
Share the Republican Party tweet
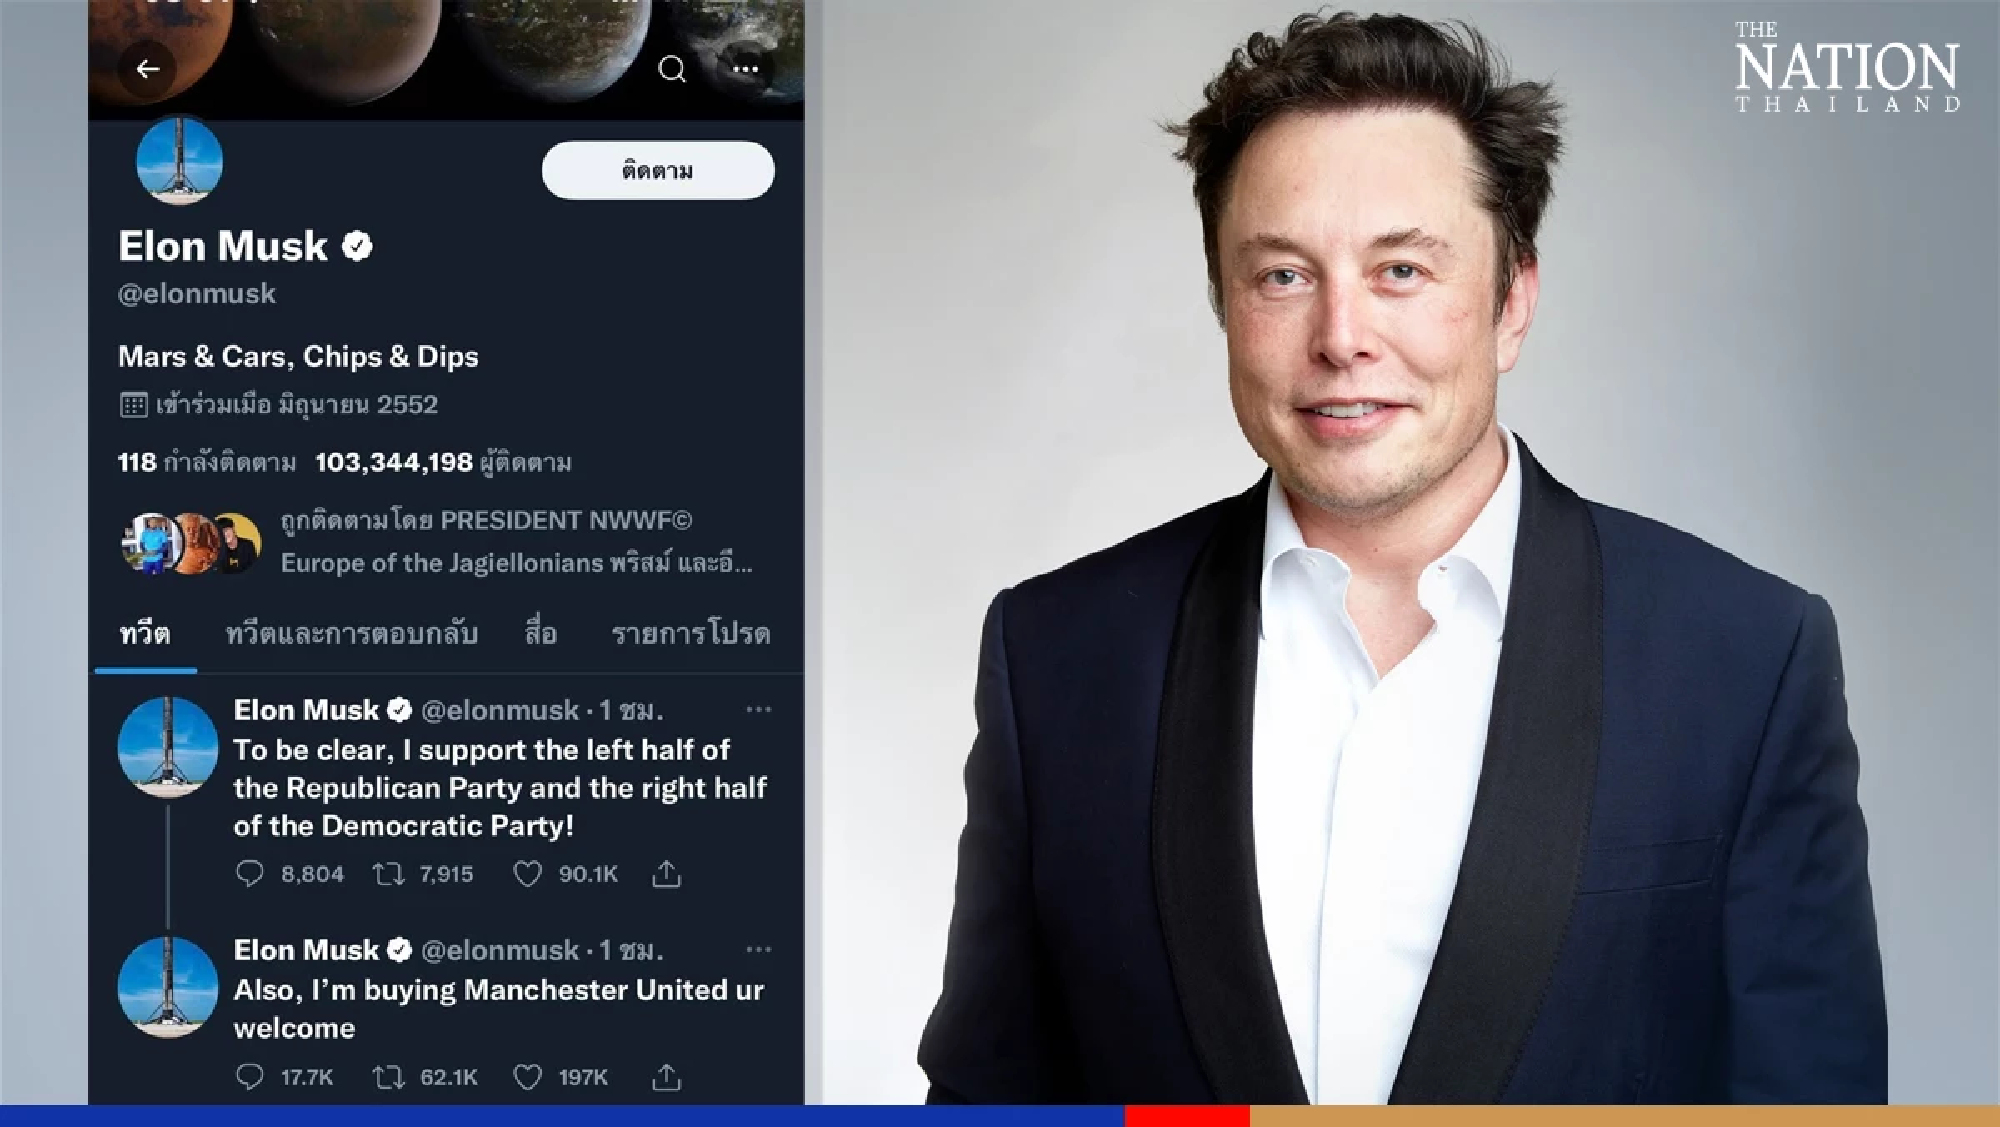point(666,873)
